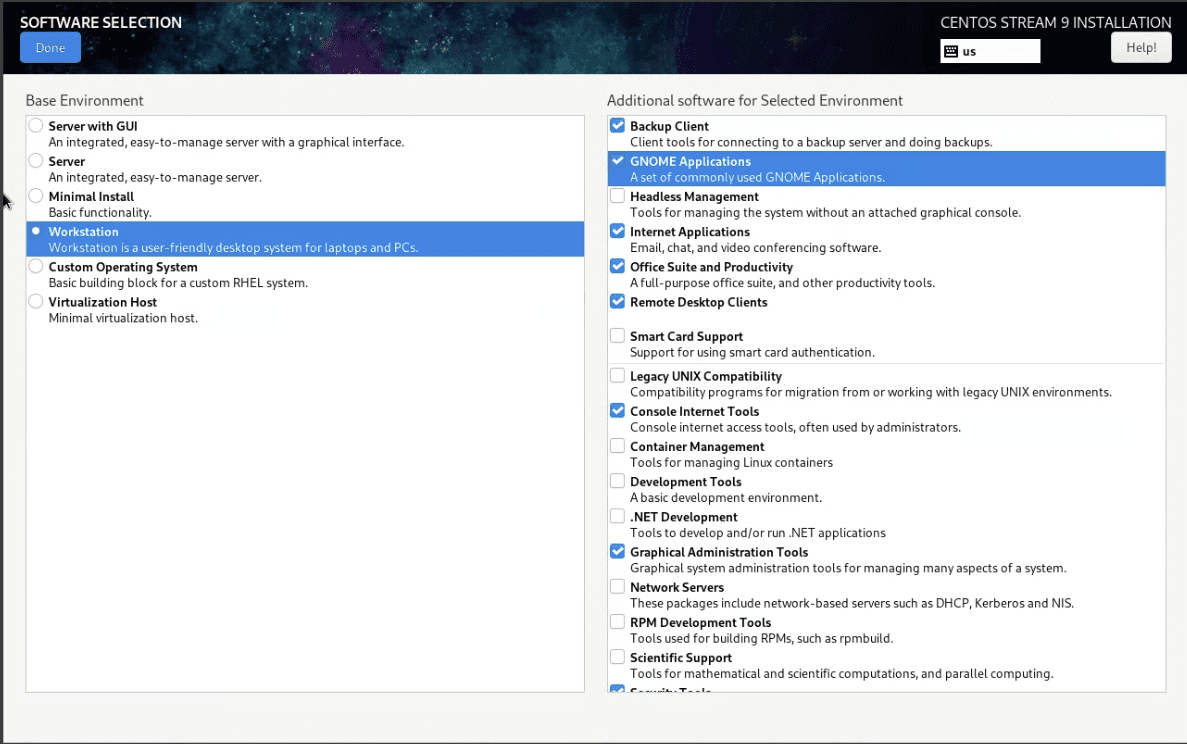Uncheck the GNOME Applications checkbox

(618, 160)
